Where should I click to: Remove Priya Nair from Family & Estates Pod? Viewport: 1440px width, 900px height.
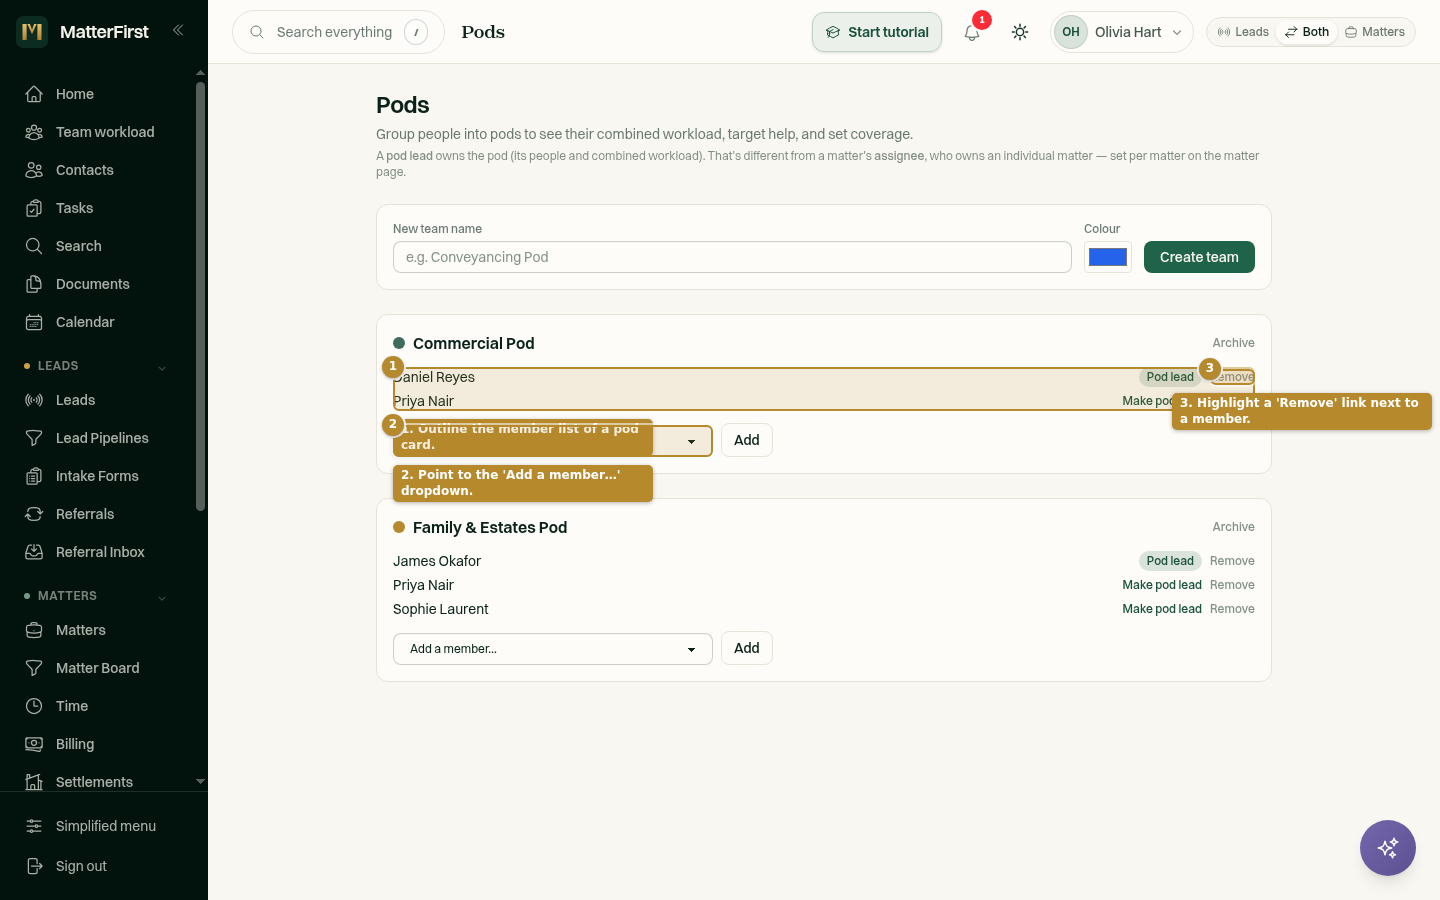pos(1232,585)
